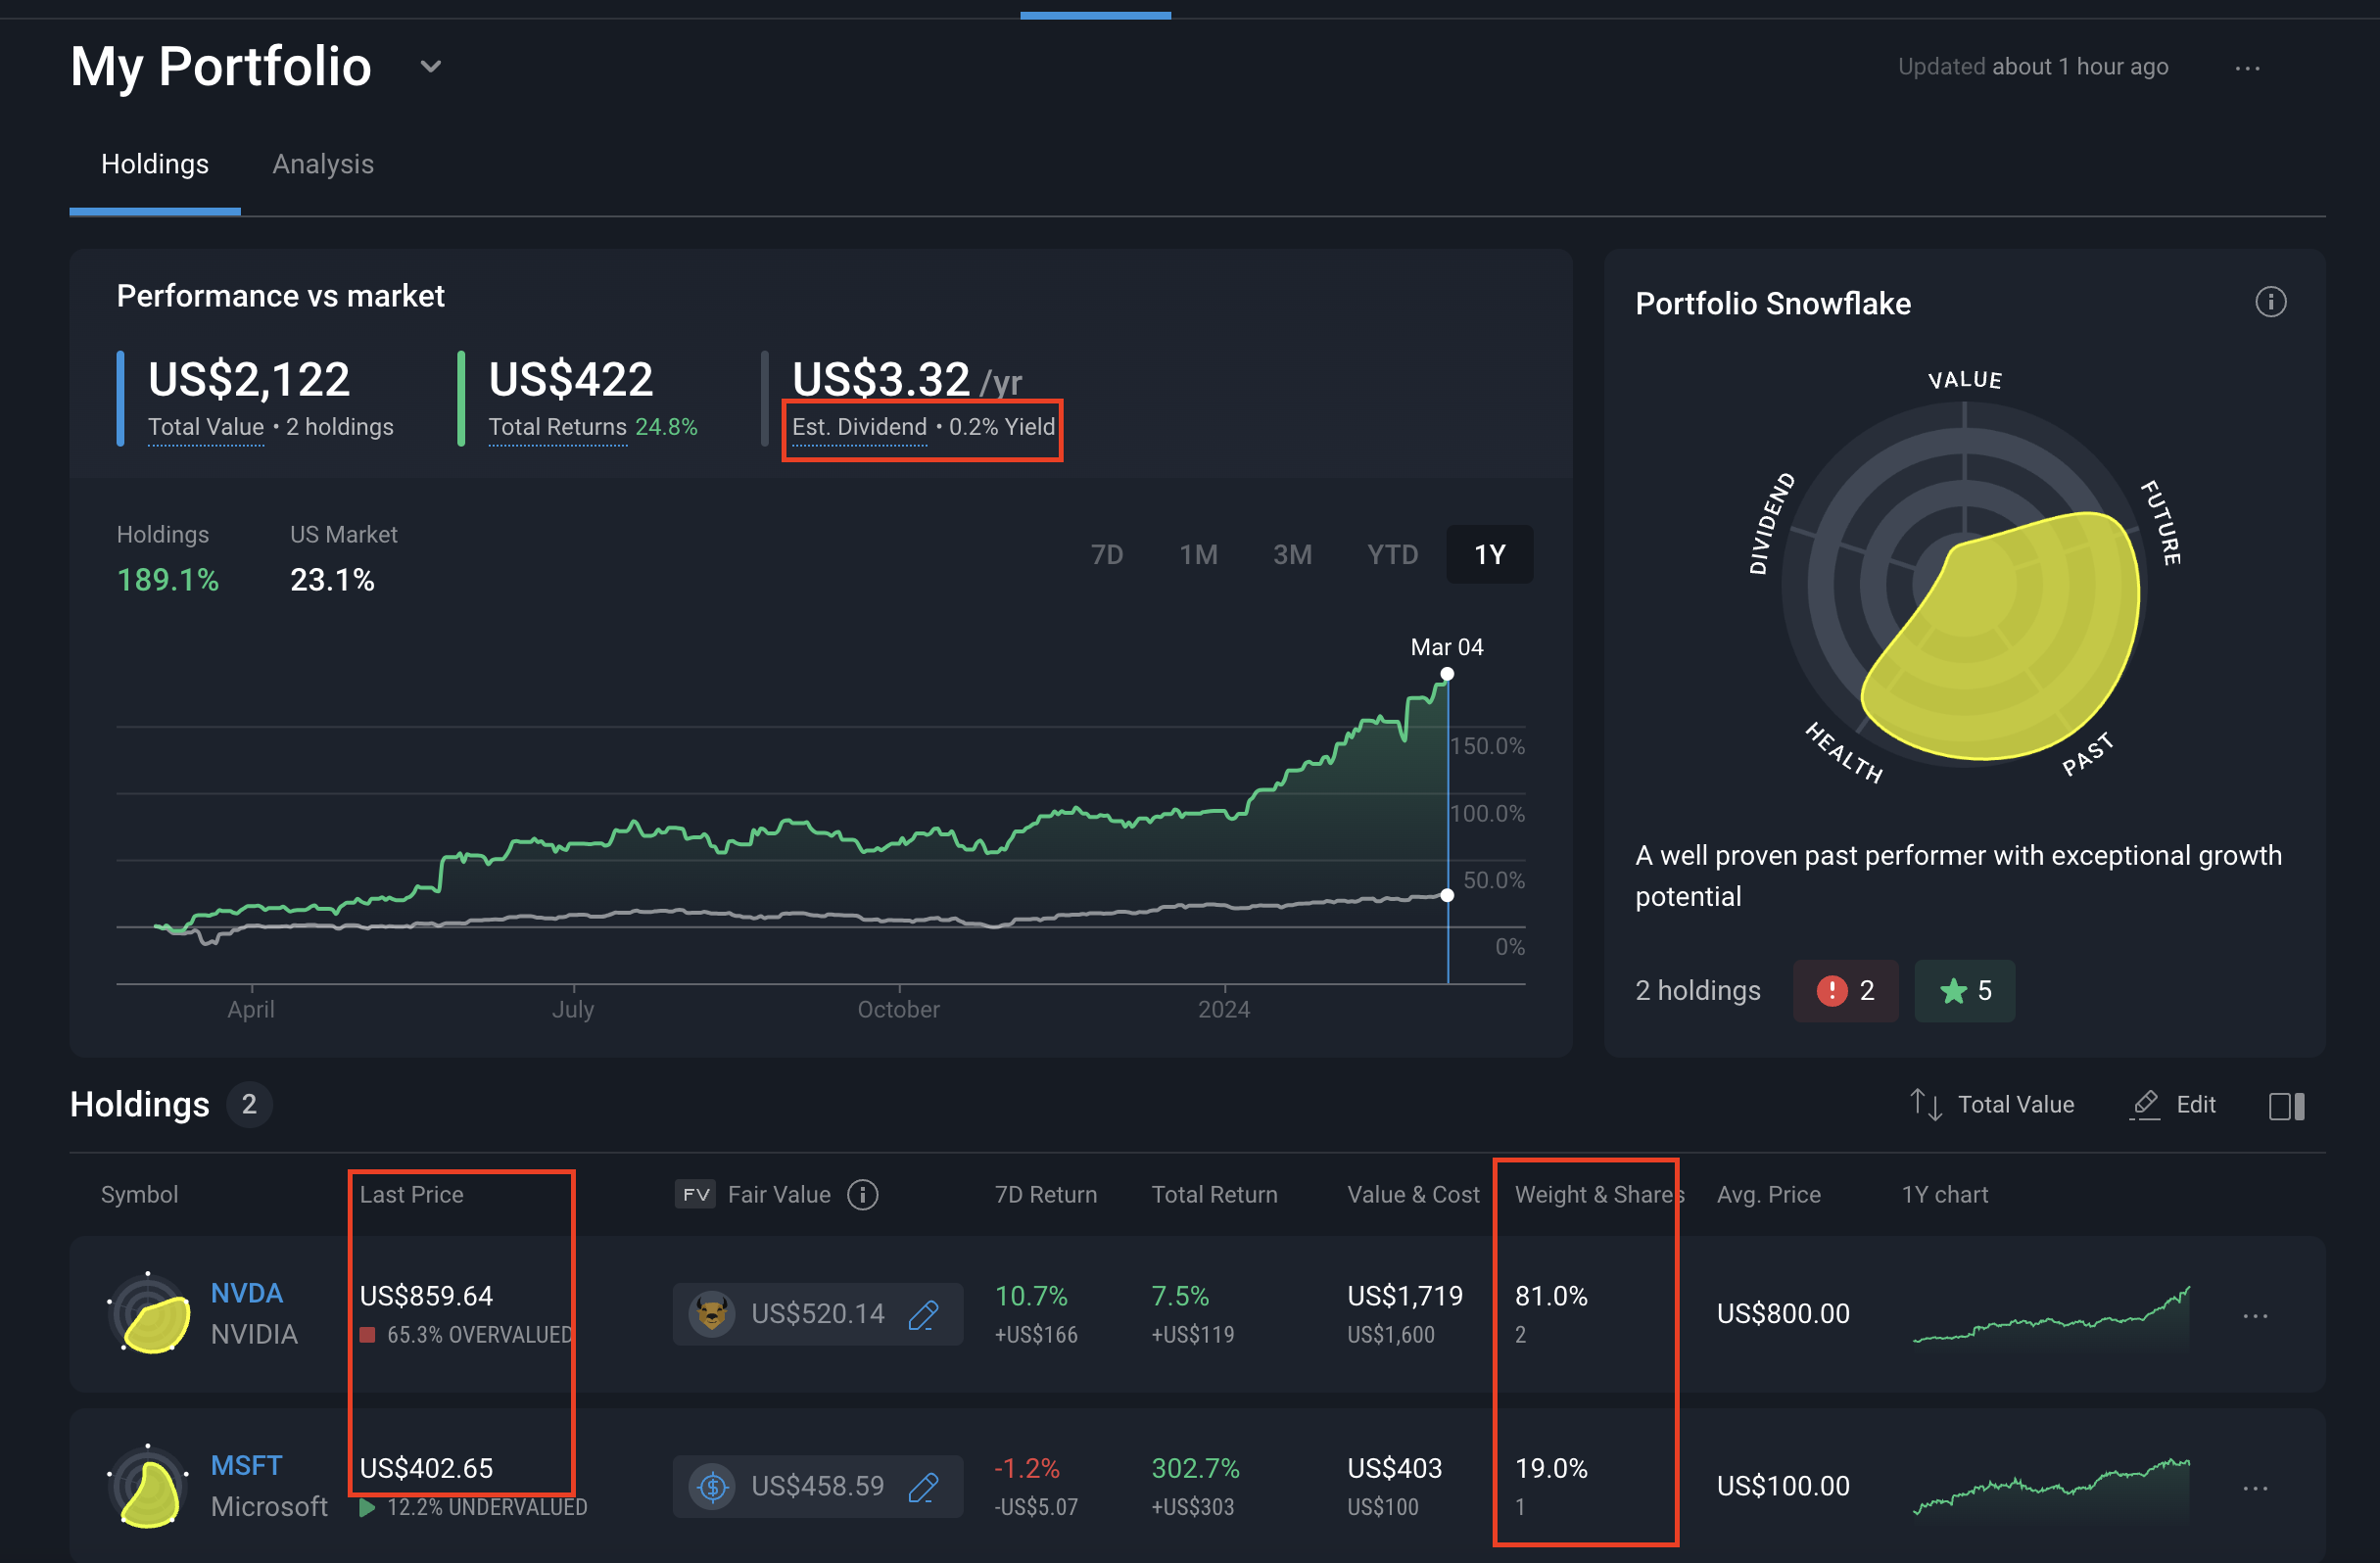Open the ellipsis menu on the NVDA row
Screen dimensions: 2380x1563
(x=2257, y=1315)
